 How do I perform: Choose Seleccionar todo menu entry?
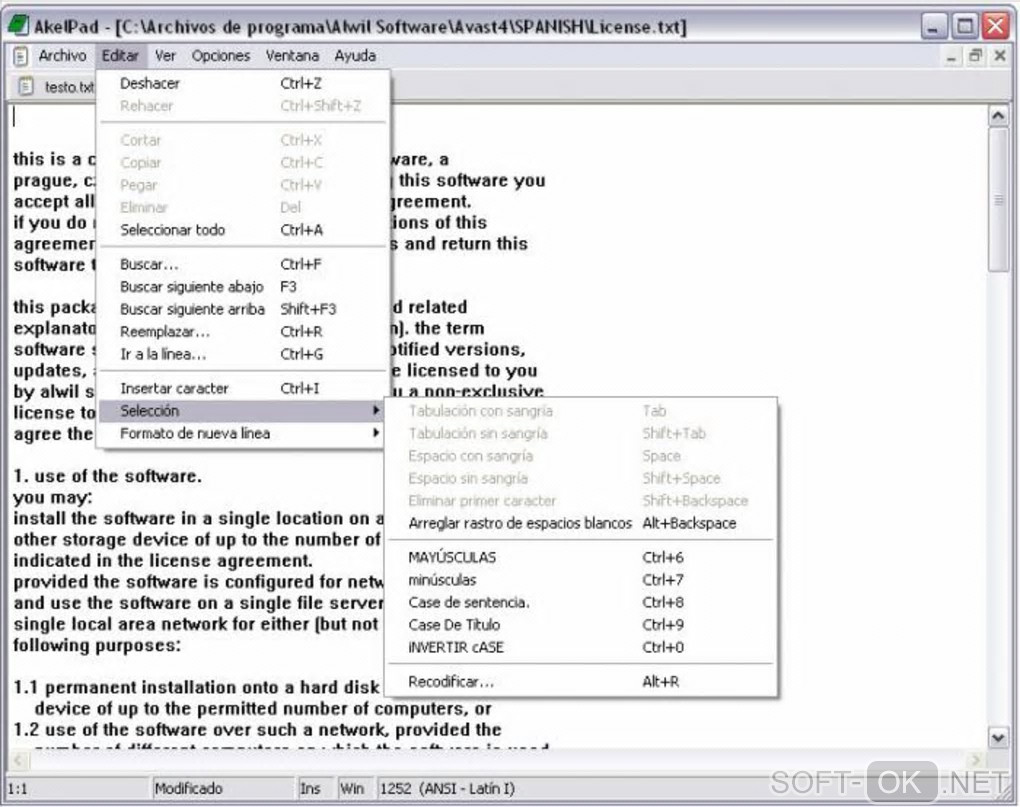click(244, 230)
